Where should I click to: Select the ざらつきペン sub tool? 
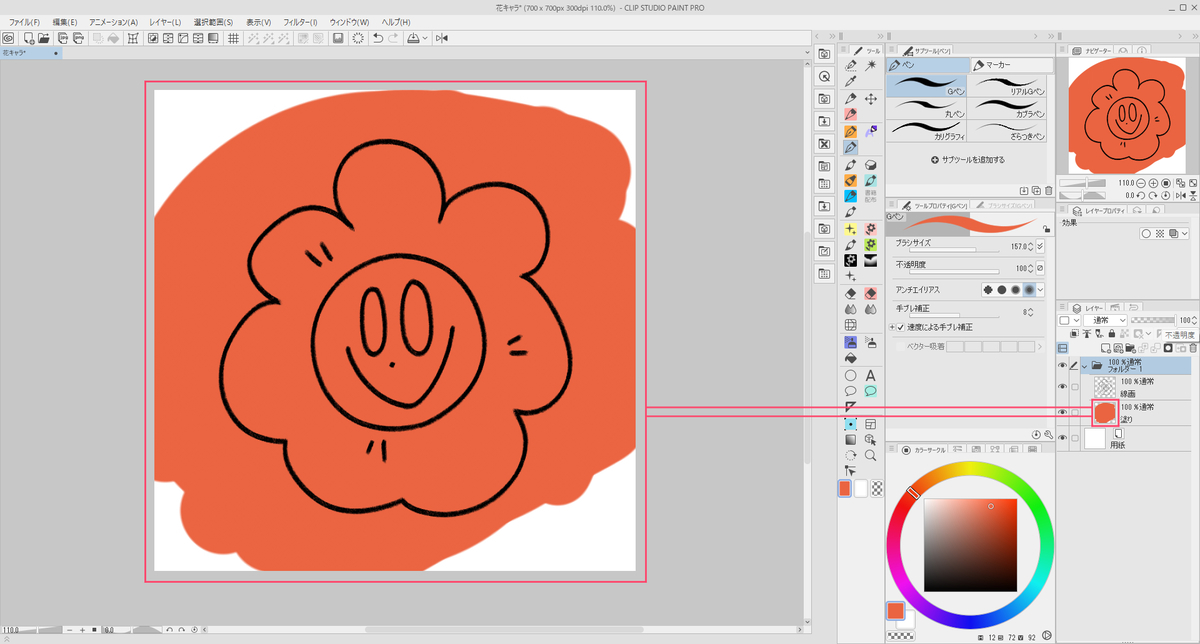(1007, 130)
